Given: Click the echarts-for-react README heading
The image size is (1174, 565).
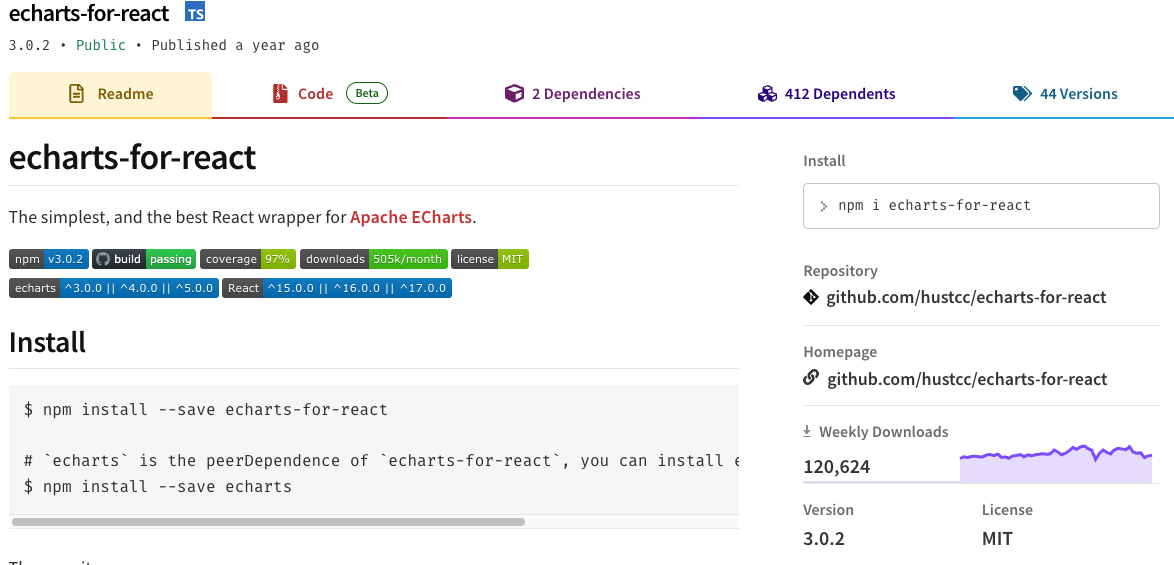Looking at the screenshot, I should tap(133, 157).
